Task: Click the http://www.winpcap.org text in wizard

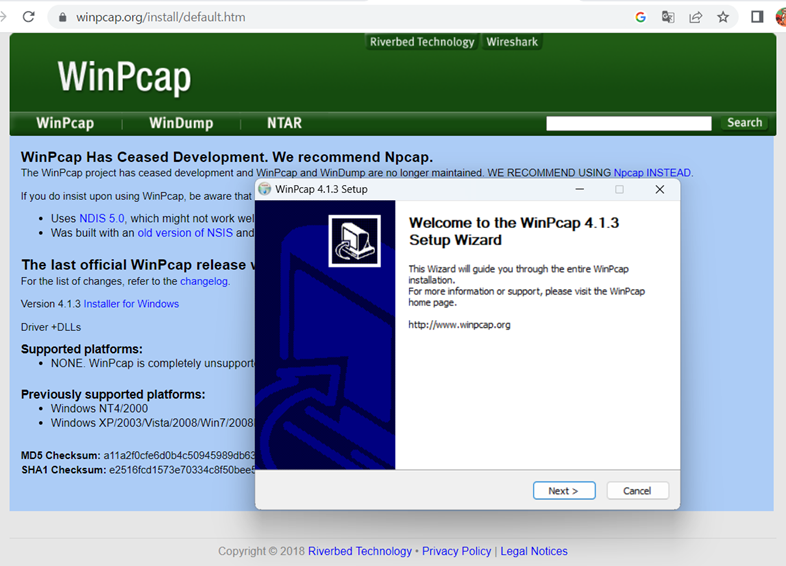Action: pos(459,324)
